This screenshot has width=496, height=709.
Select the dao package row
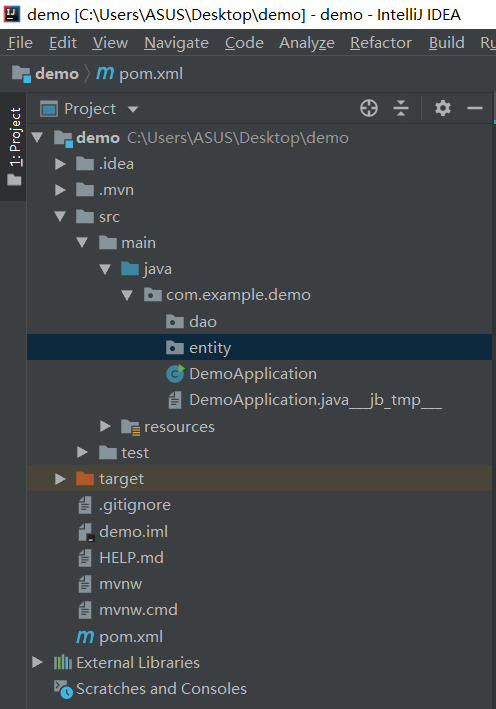coord(260,321)
